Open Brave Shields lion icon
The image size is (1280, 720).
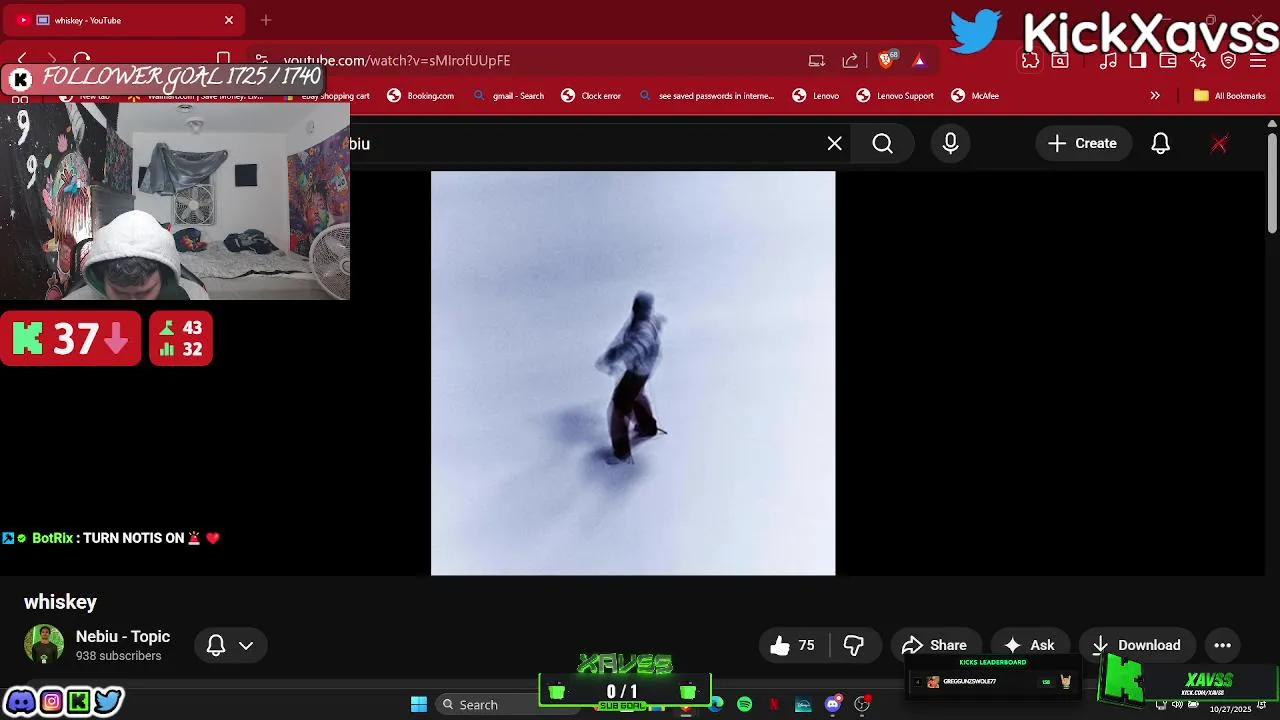pos(885,60)
